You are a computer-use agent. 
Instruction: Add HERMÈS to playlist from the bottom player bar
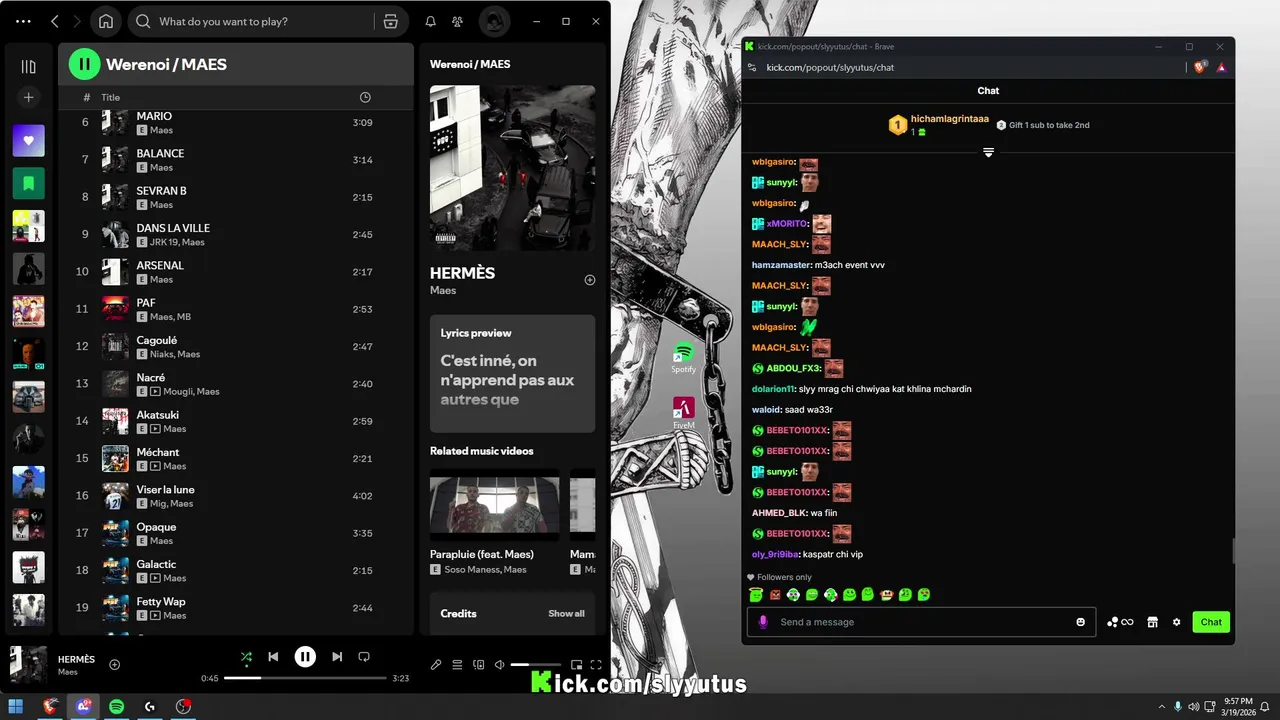(x=114, y=664)
